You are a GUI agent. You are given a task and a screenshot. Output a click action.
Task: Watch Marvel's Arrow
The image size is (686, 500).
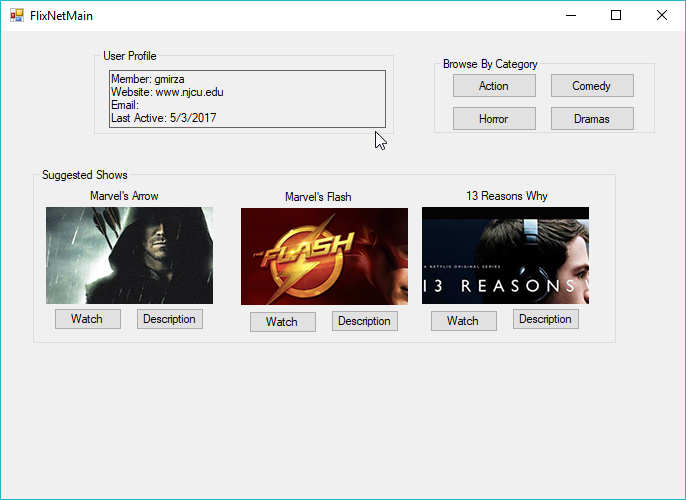pos(87,319)
